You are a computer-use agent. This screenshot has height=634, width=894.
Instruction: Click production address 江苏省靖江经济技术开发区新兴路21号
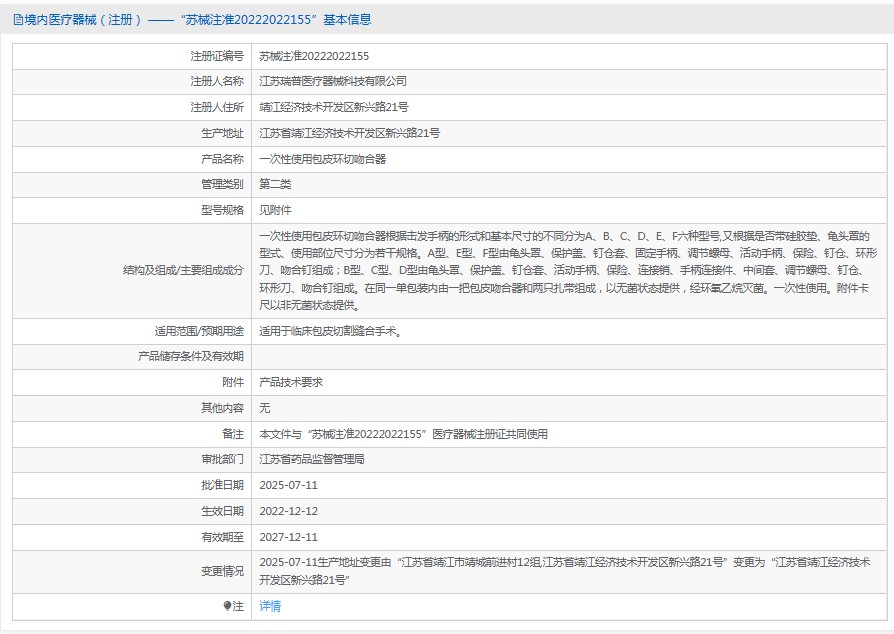349,133
